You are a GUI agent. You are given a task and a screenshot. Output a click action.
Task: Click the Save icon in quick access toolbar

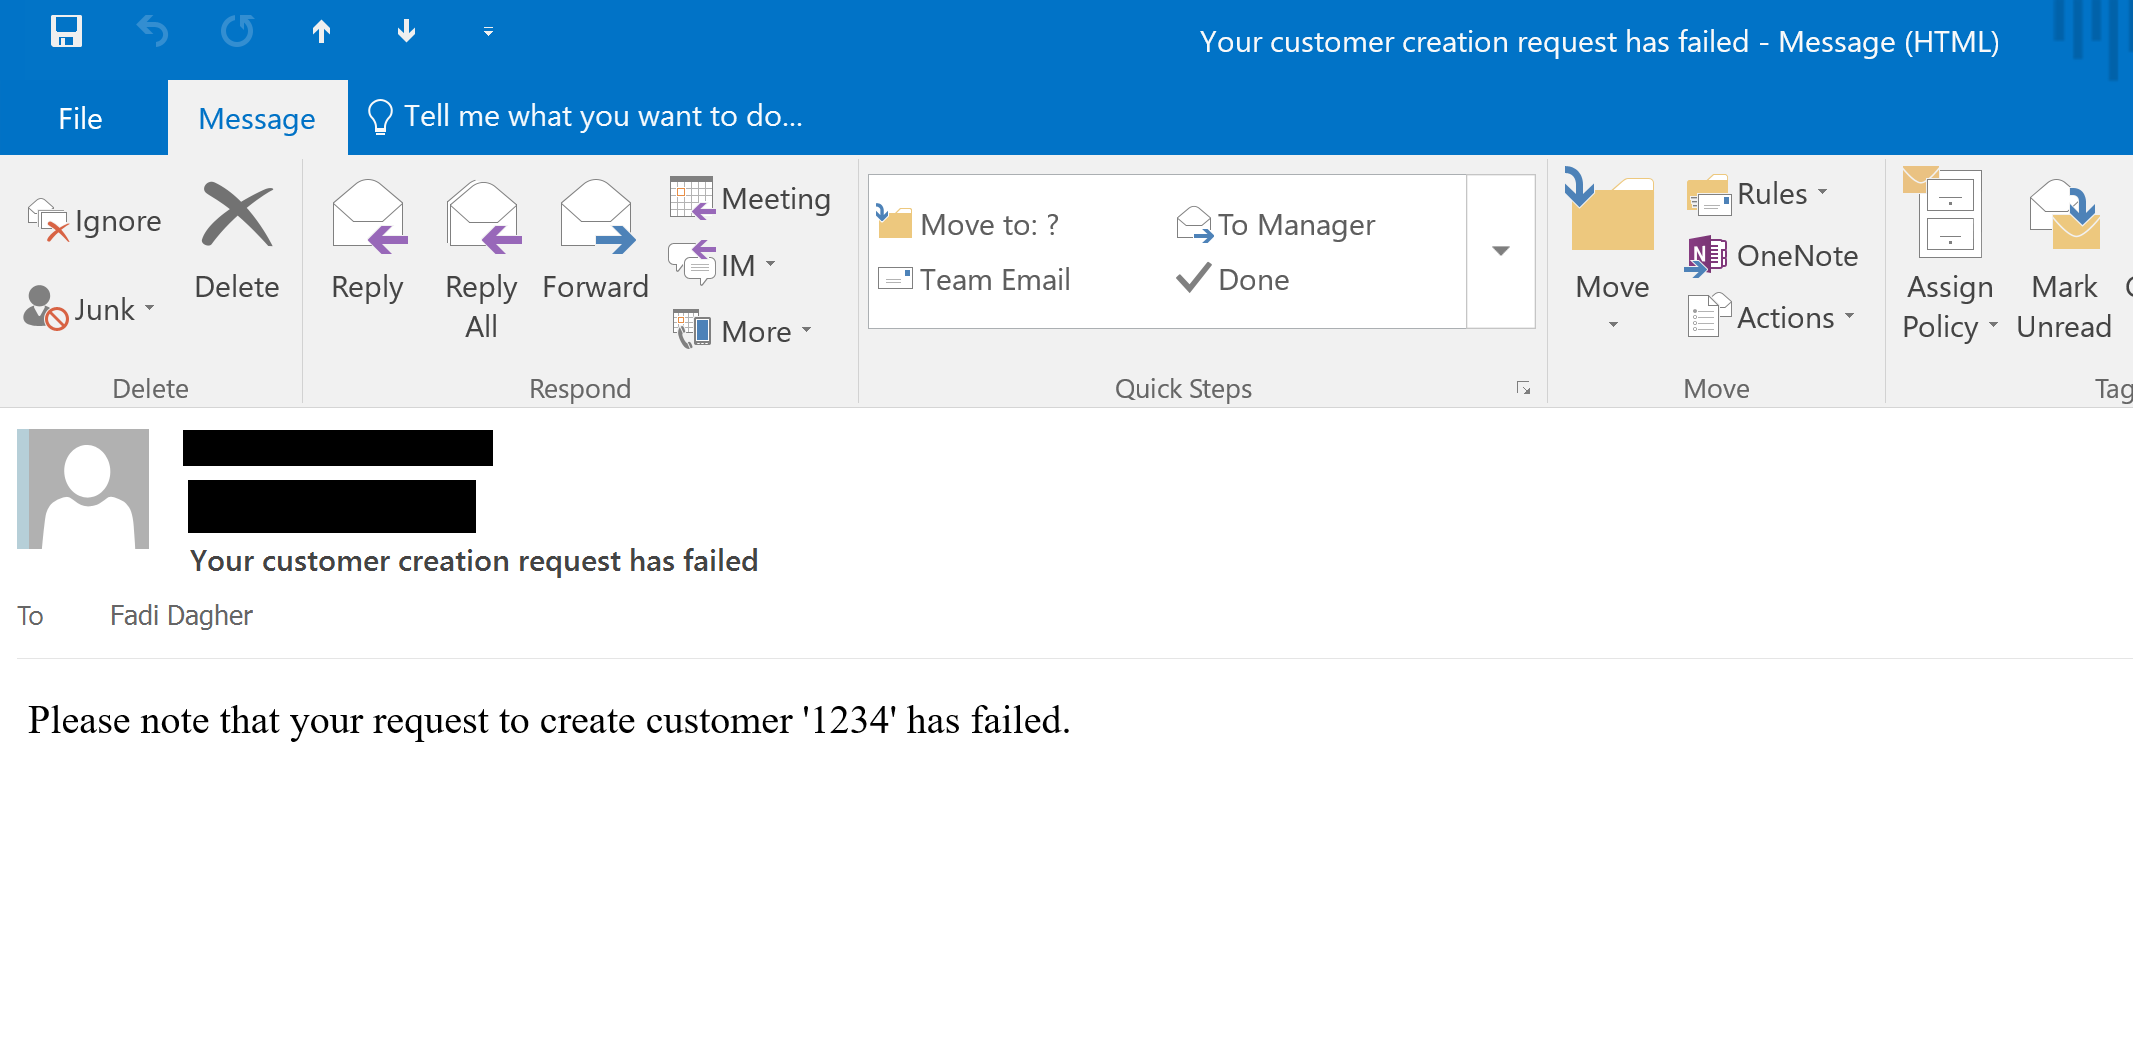tap(66, 32)
